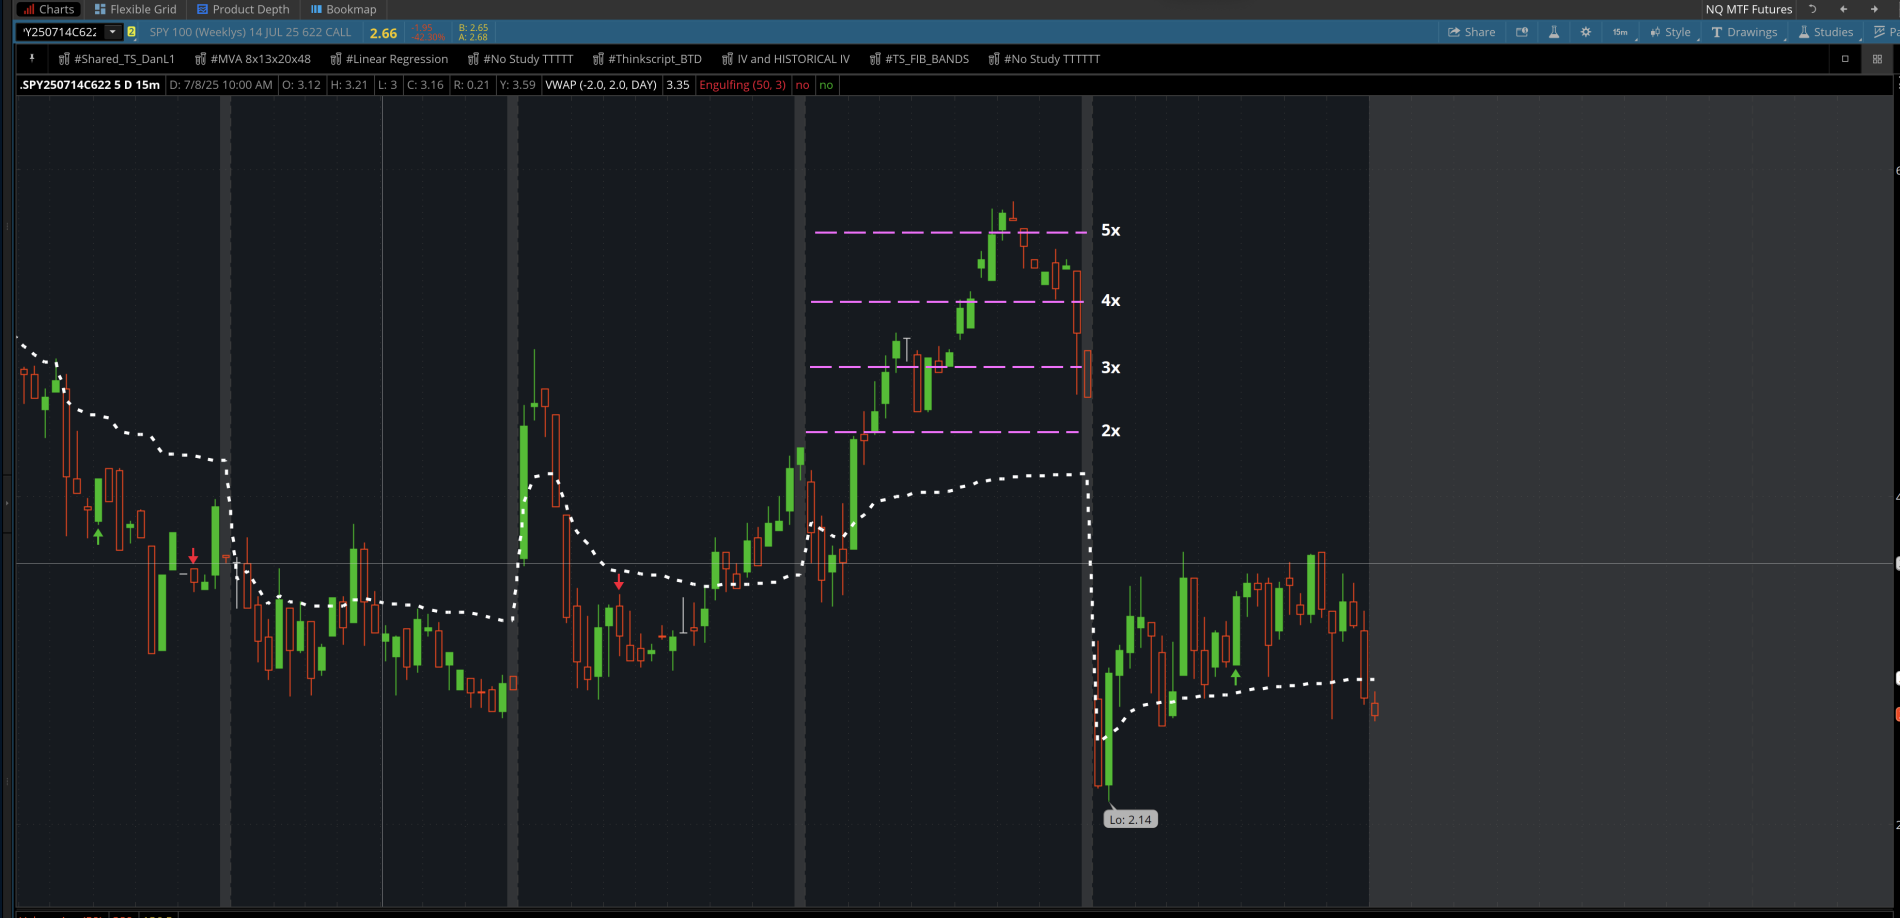The height and width of the screenshot is (918, 1900).
Task: Click the NQ MTF Futures workspace label
Action: click(1749, 9)
